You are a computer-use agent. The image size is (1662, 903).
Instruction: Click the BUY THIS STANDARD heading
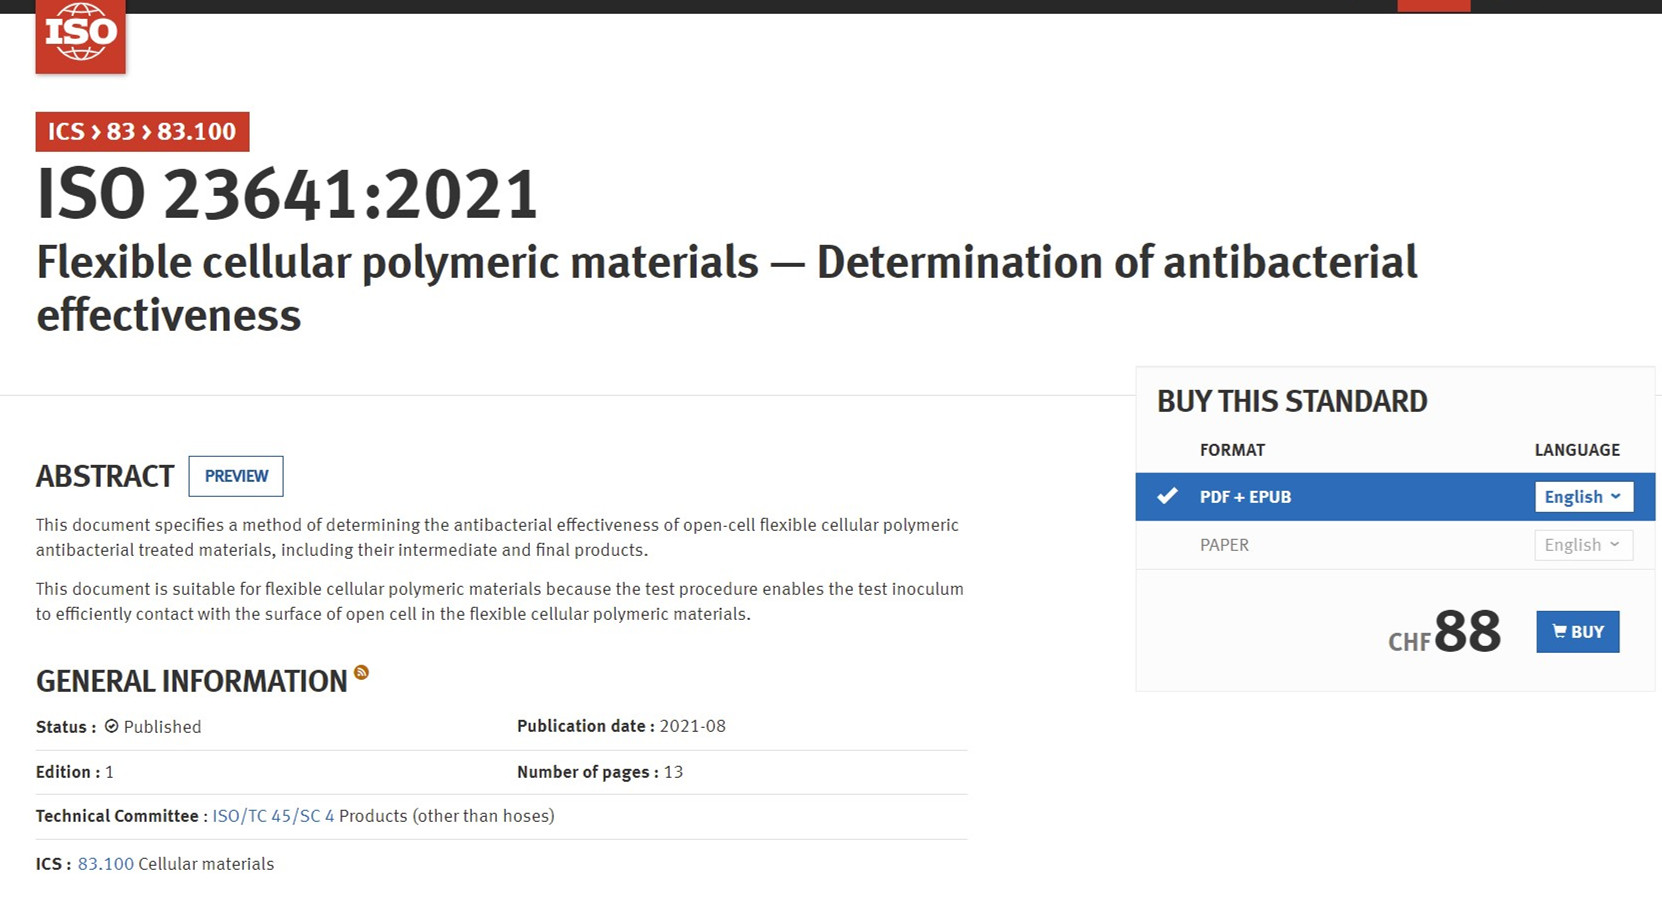(1292, 401)
